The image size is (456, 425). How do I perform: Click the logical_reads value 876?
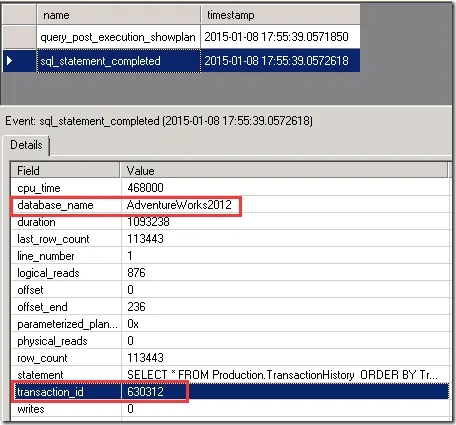click(x=136, y=273)
